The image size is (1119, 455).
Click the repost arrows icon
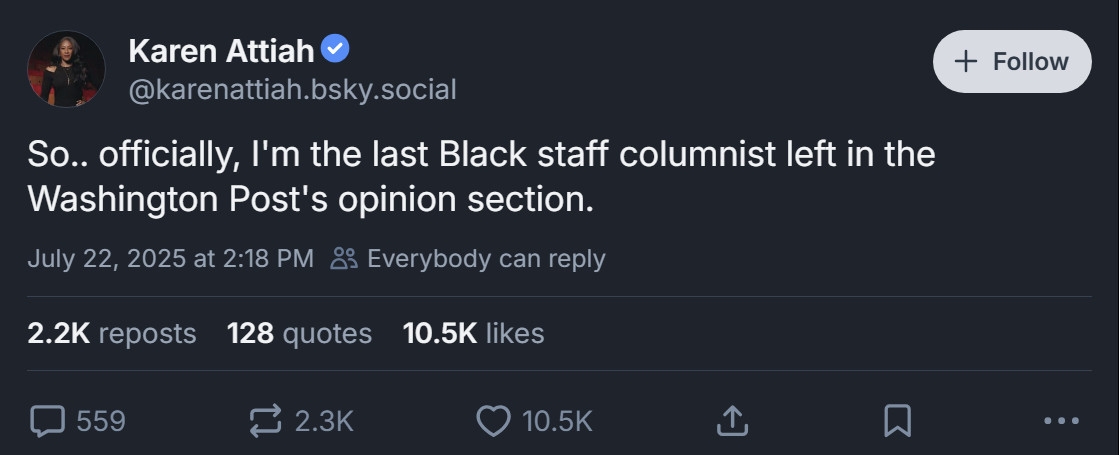click(x=265, y=421)
